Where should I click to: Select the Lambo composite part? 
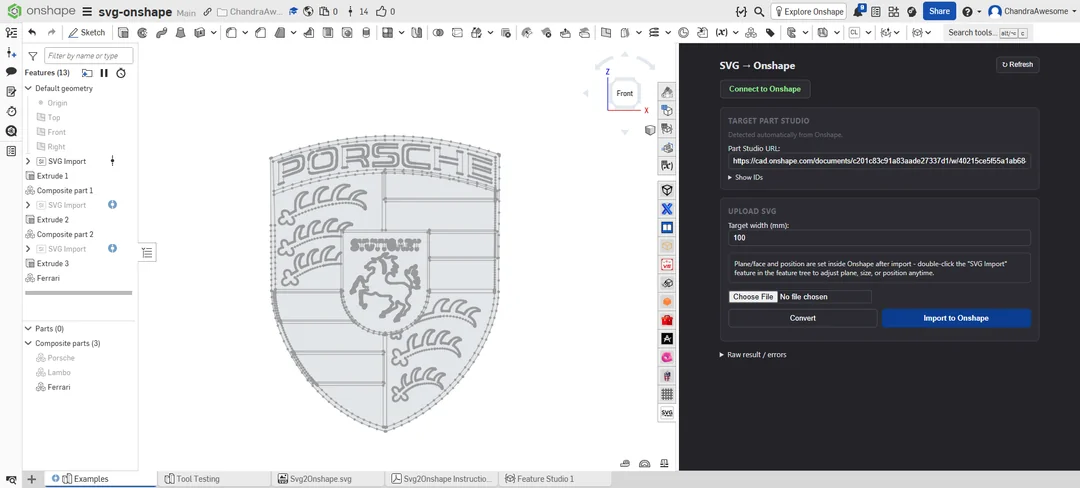click(x=59, y=372)
